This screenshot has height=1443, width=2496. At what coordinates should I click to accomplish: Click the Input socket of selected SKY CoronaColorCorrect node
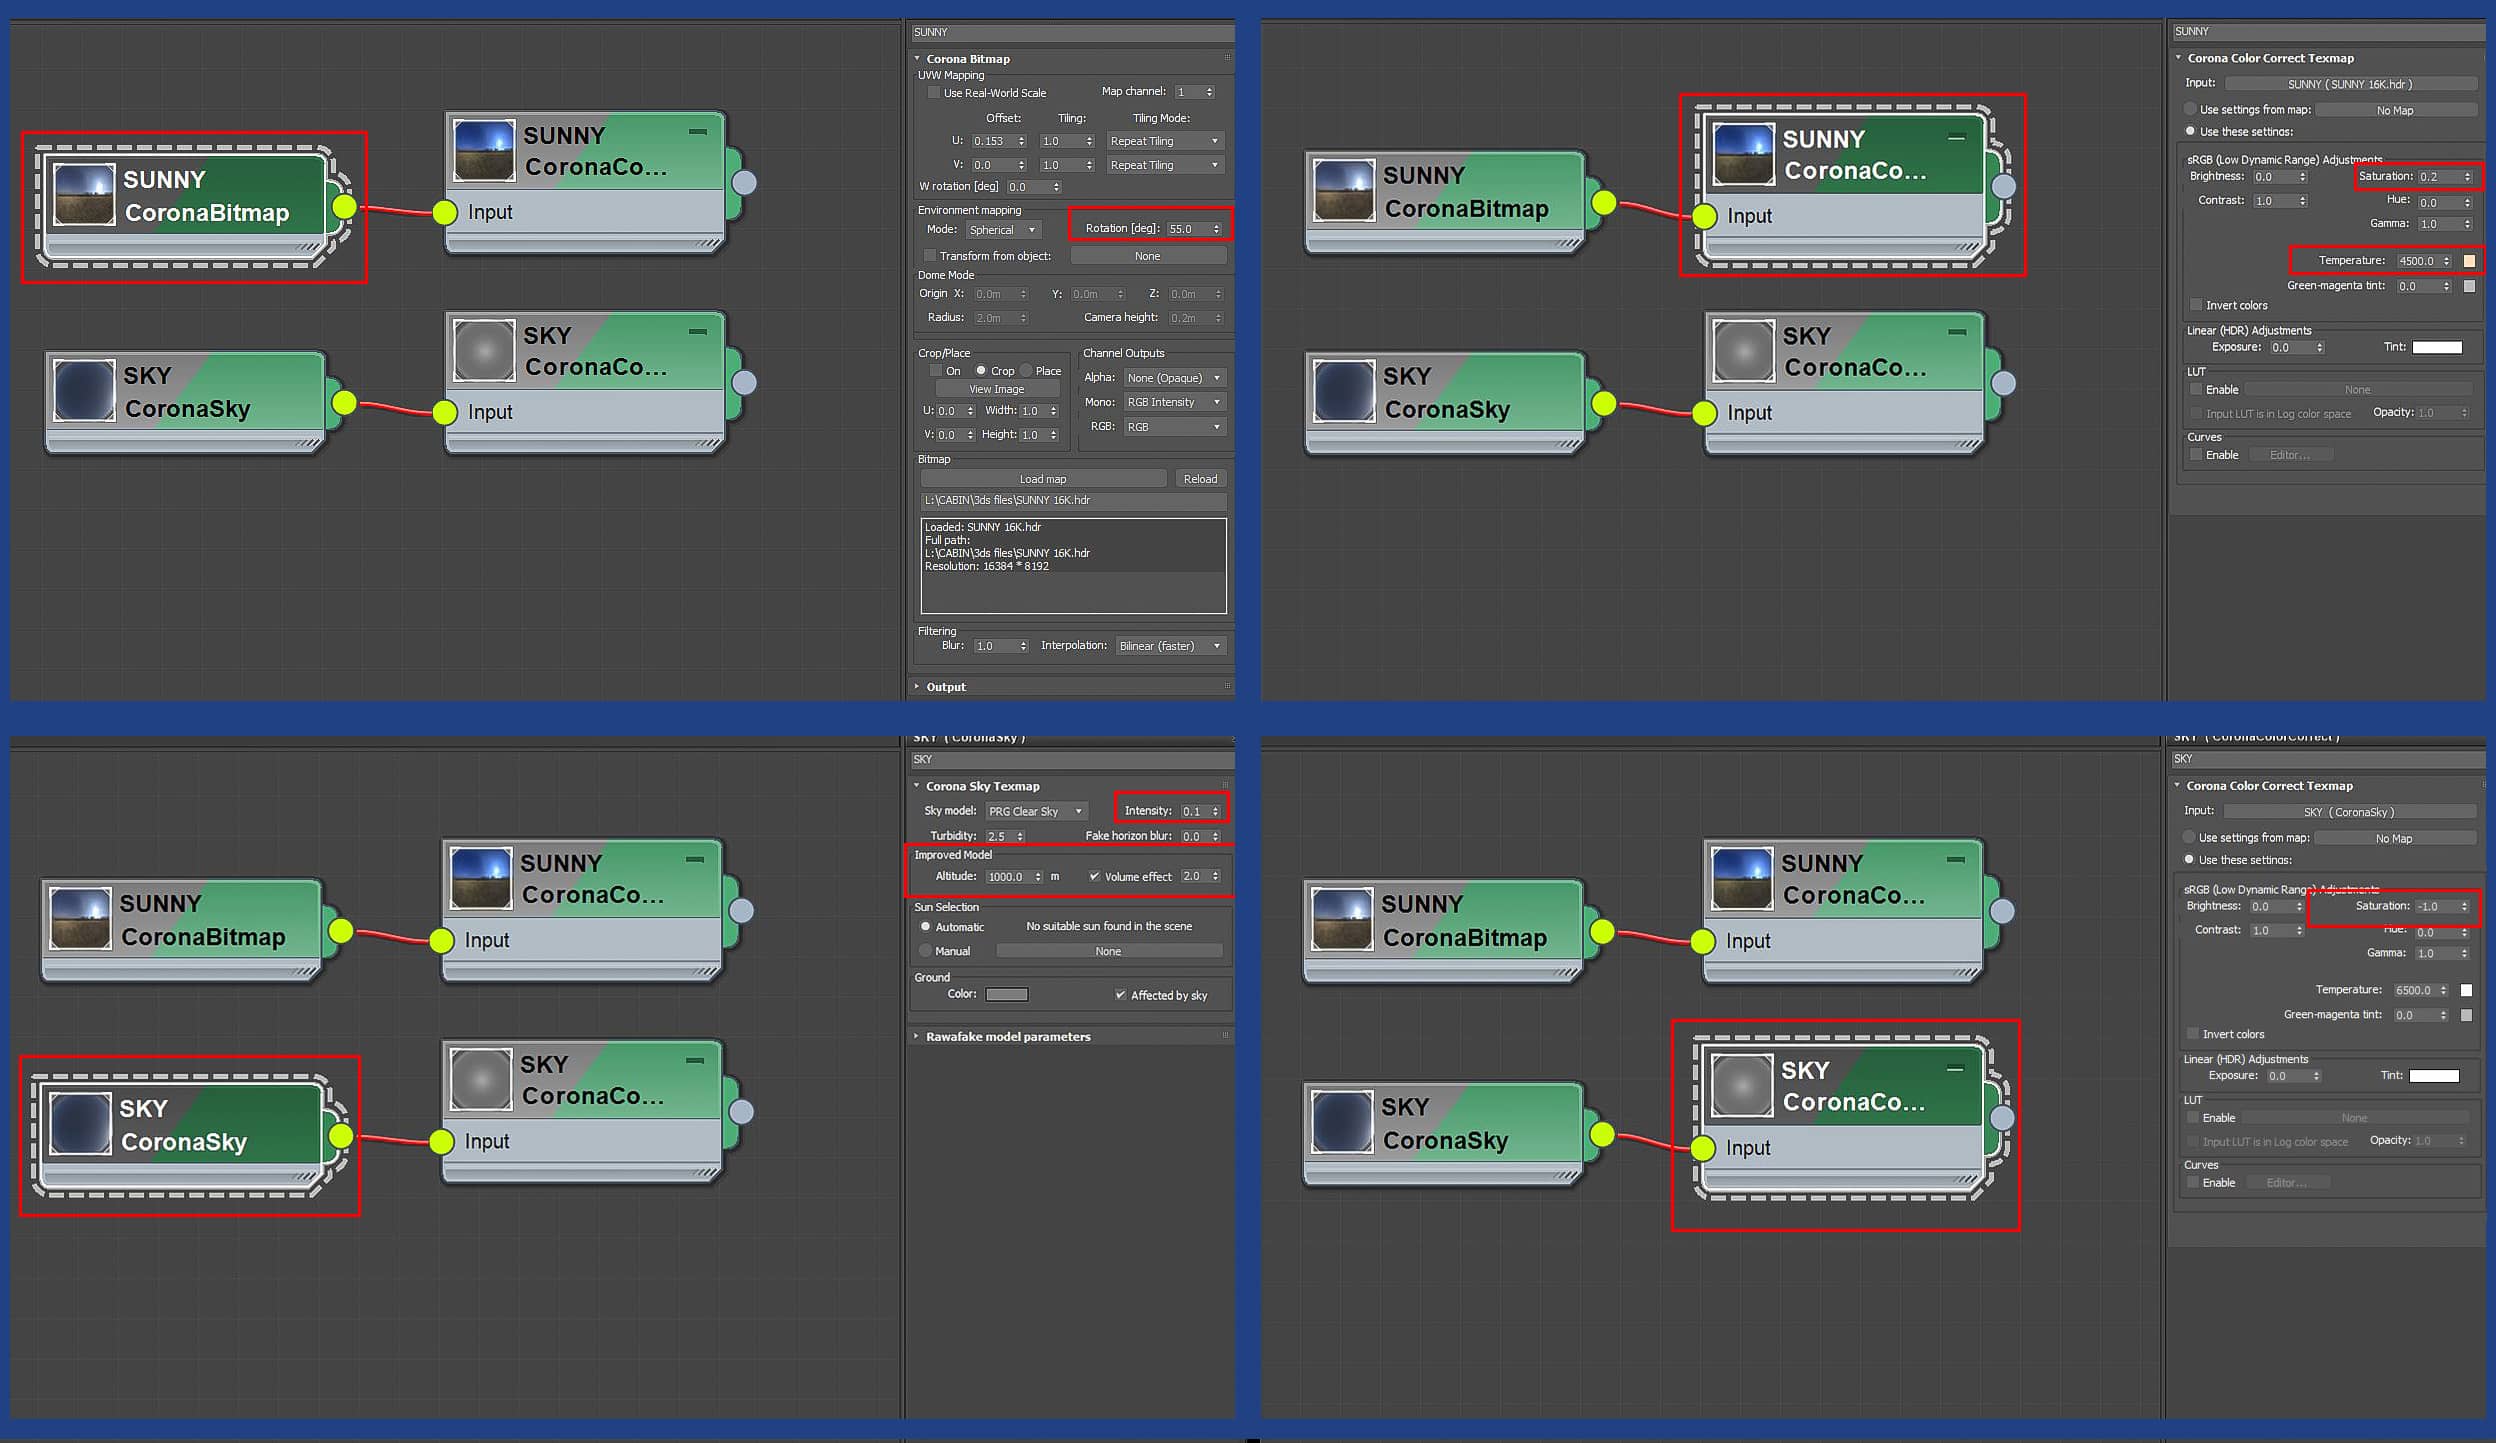point(1703,1148)
